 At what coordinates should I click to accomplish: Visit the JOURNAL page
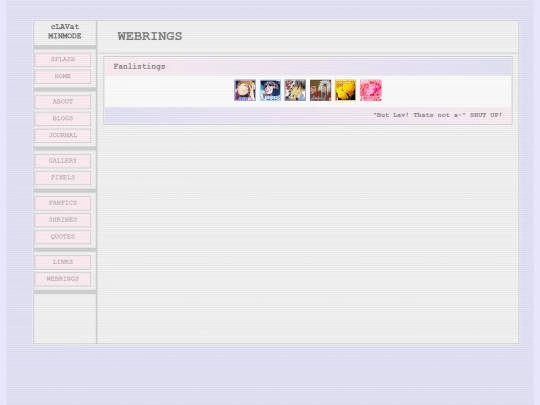coord(63,136)
